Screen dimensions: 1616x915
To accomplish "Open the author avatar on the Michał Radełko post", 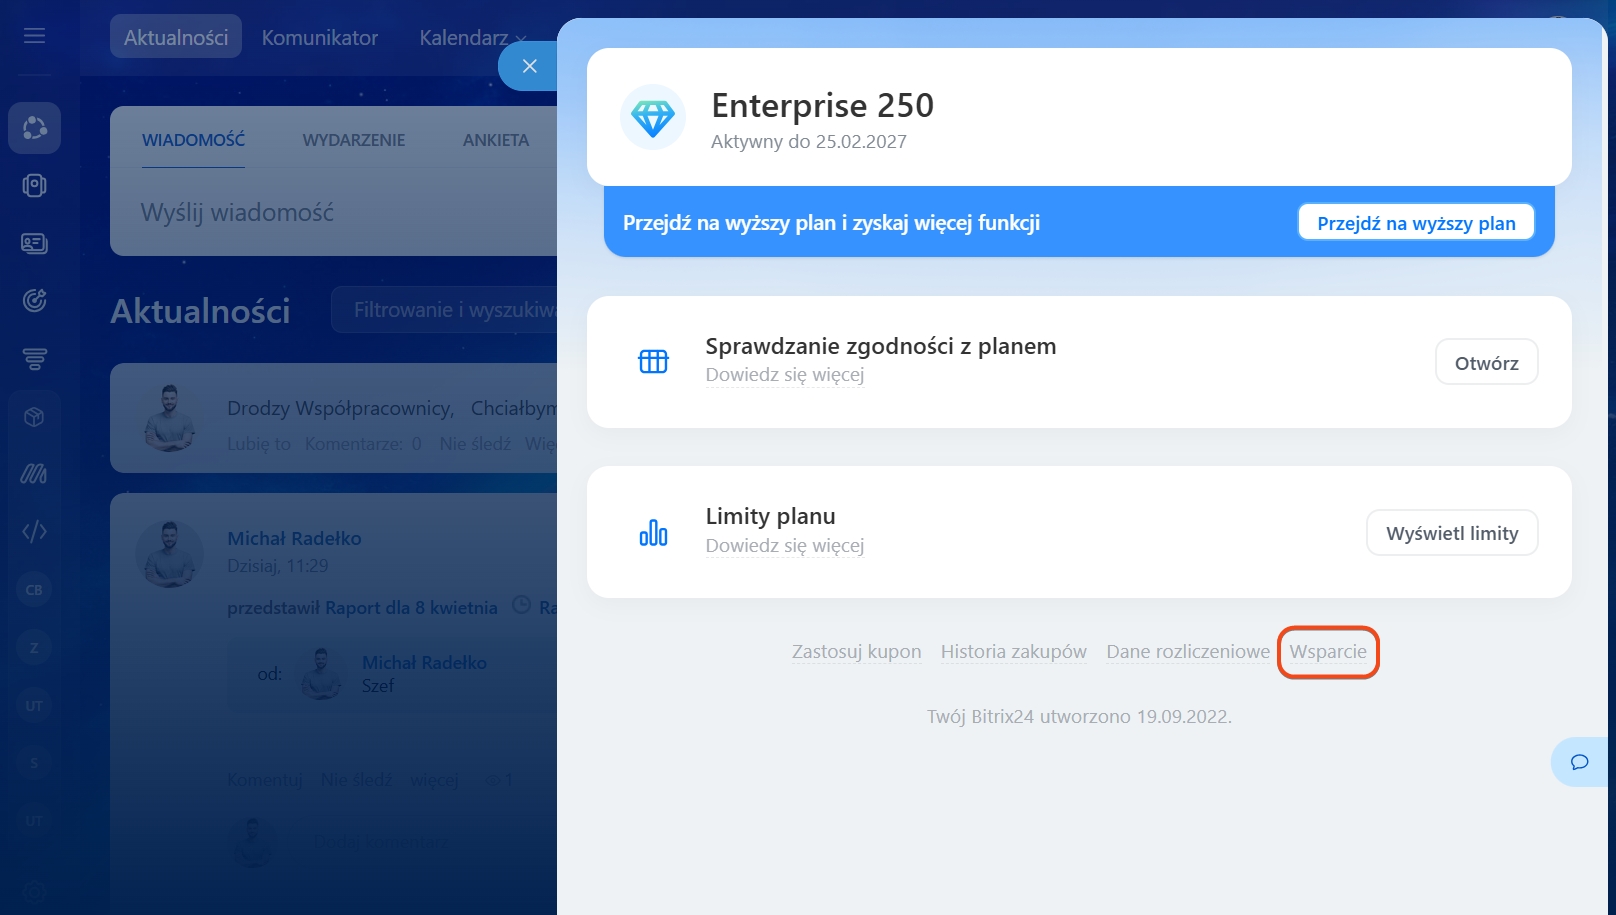I will (x=170, y=553).
